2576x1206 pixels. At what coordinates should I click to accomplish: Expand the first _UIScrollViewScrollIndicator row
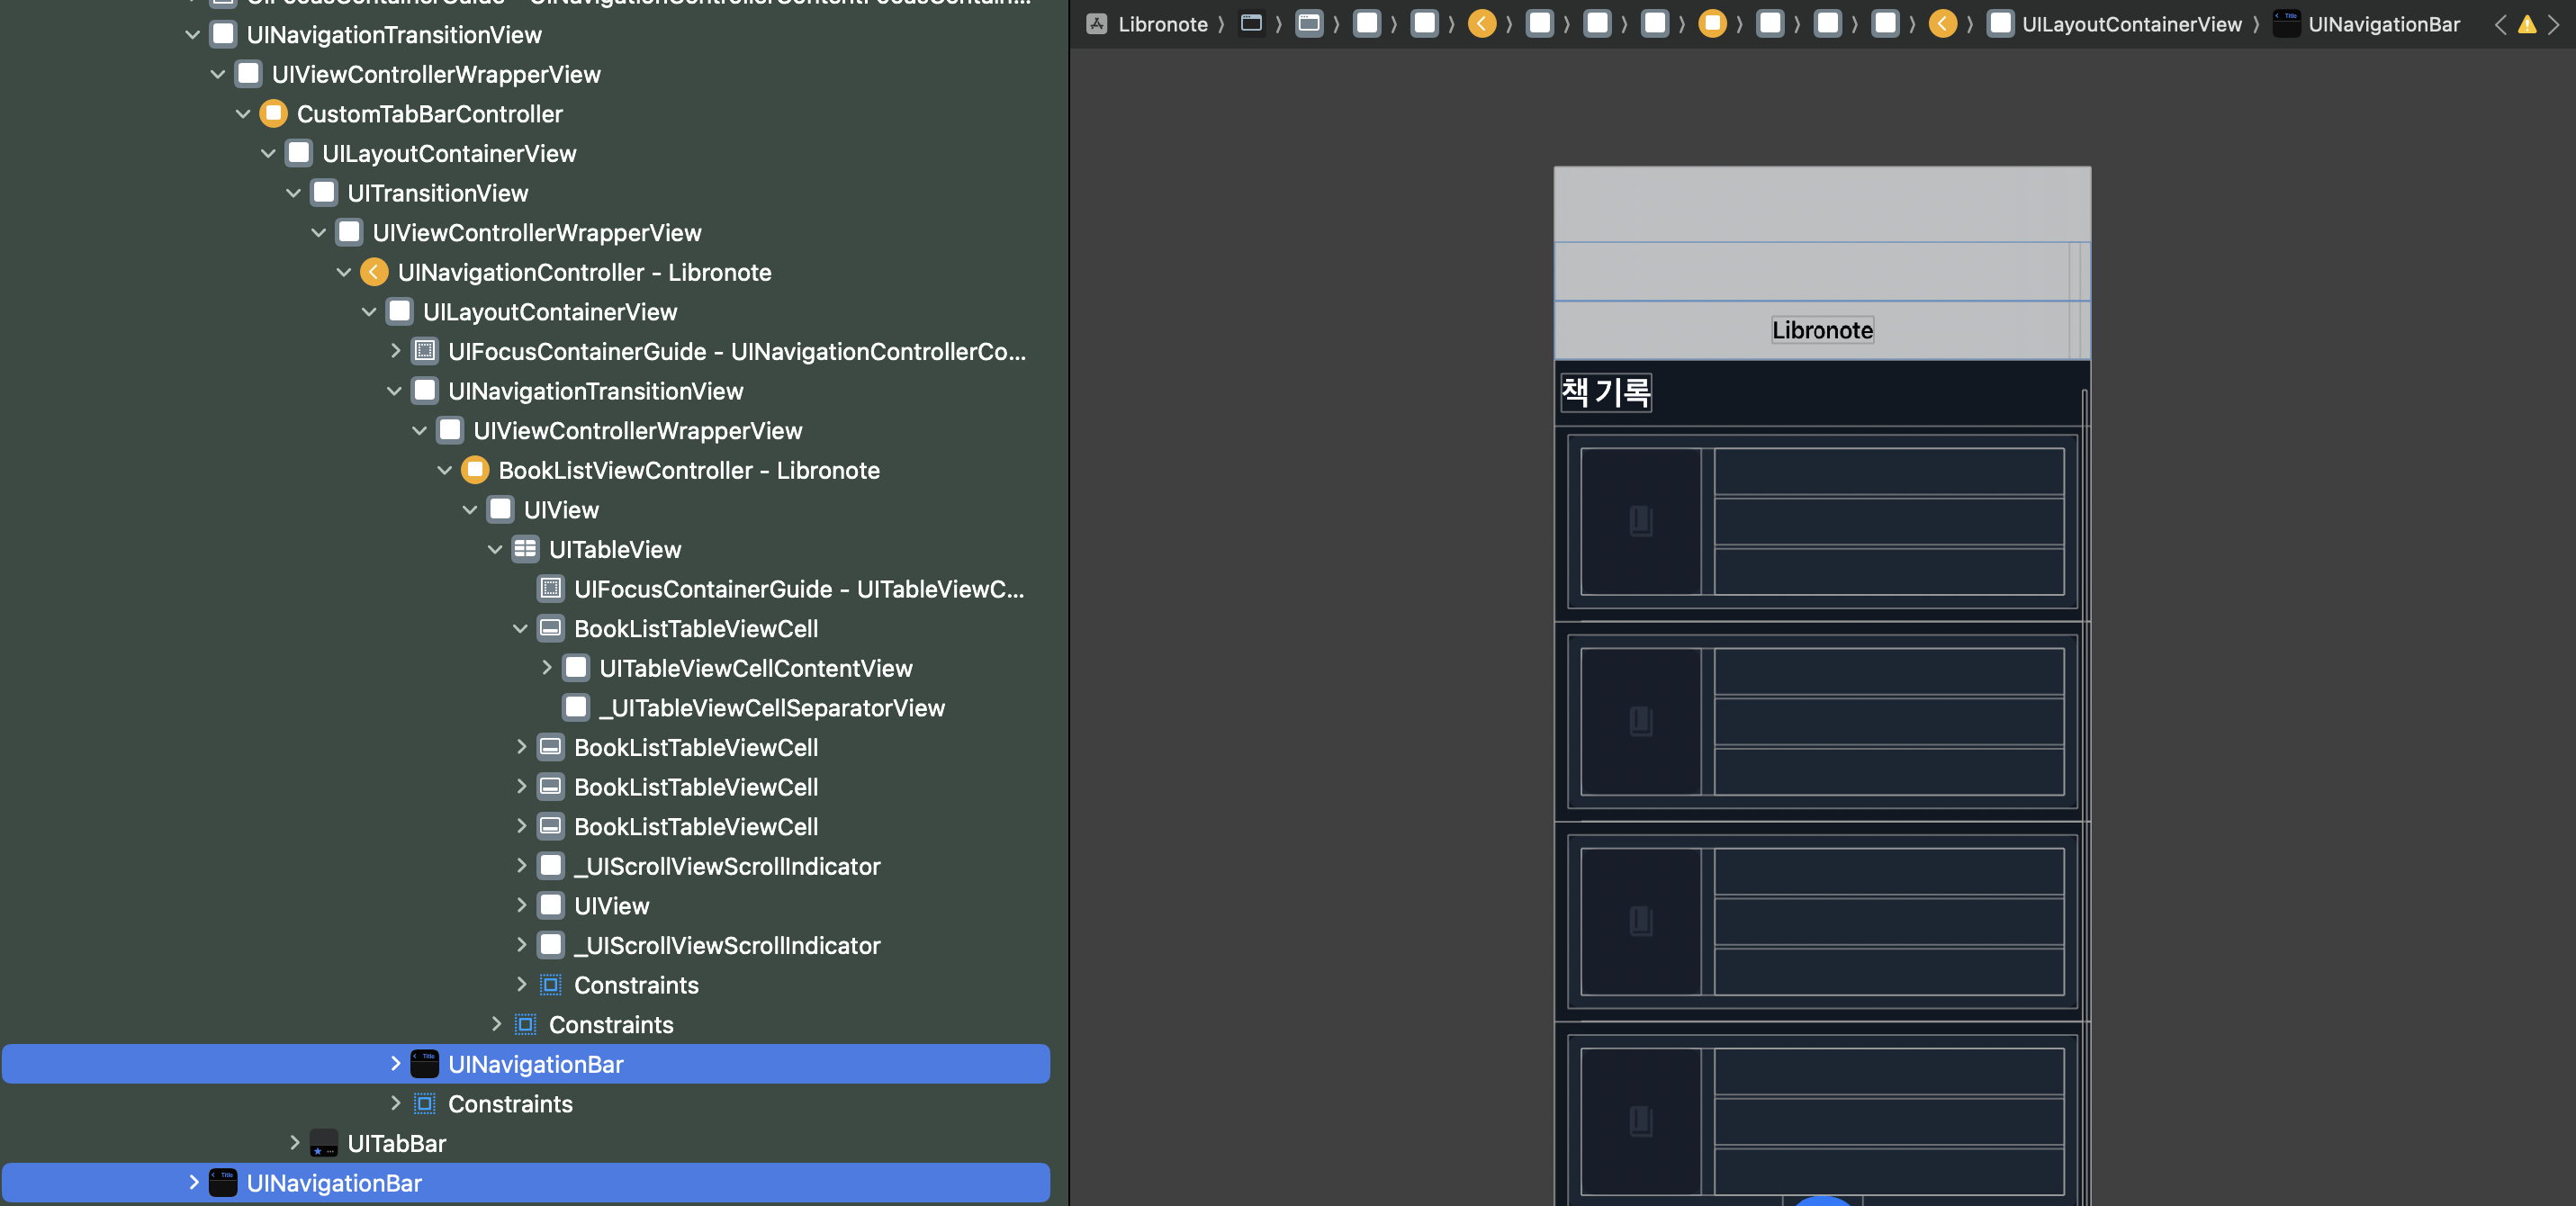point(521,866)
